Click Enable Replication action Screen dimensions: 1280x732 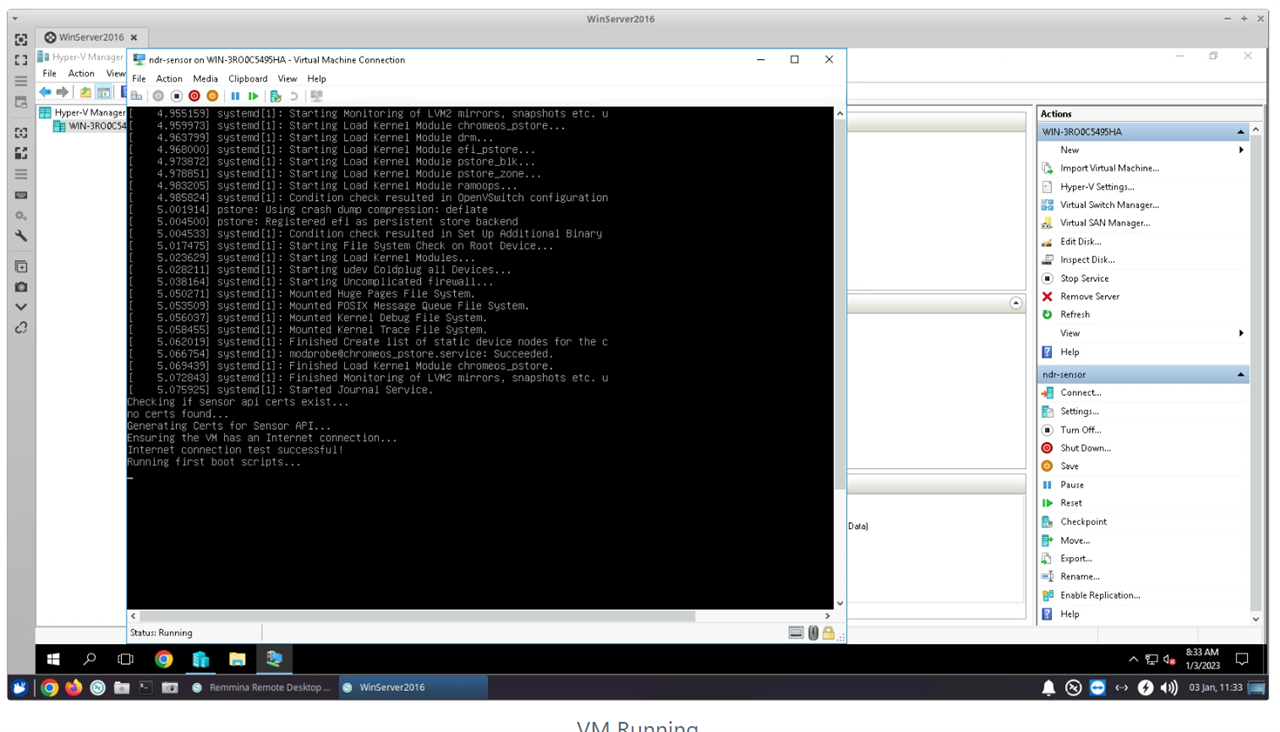pyautogui.click(x=1100, y=595)
